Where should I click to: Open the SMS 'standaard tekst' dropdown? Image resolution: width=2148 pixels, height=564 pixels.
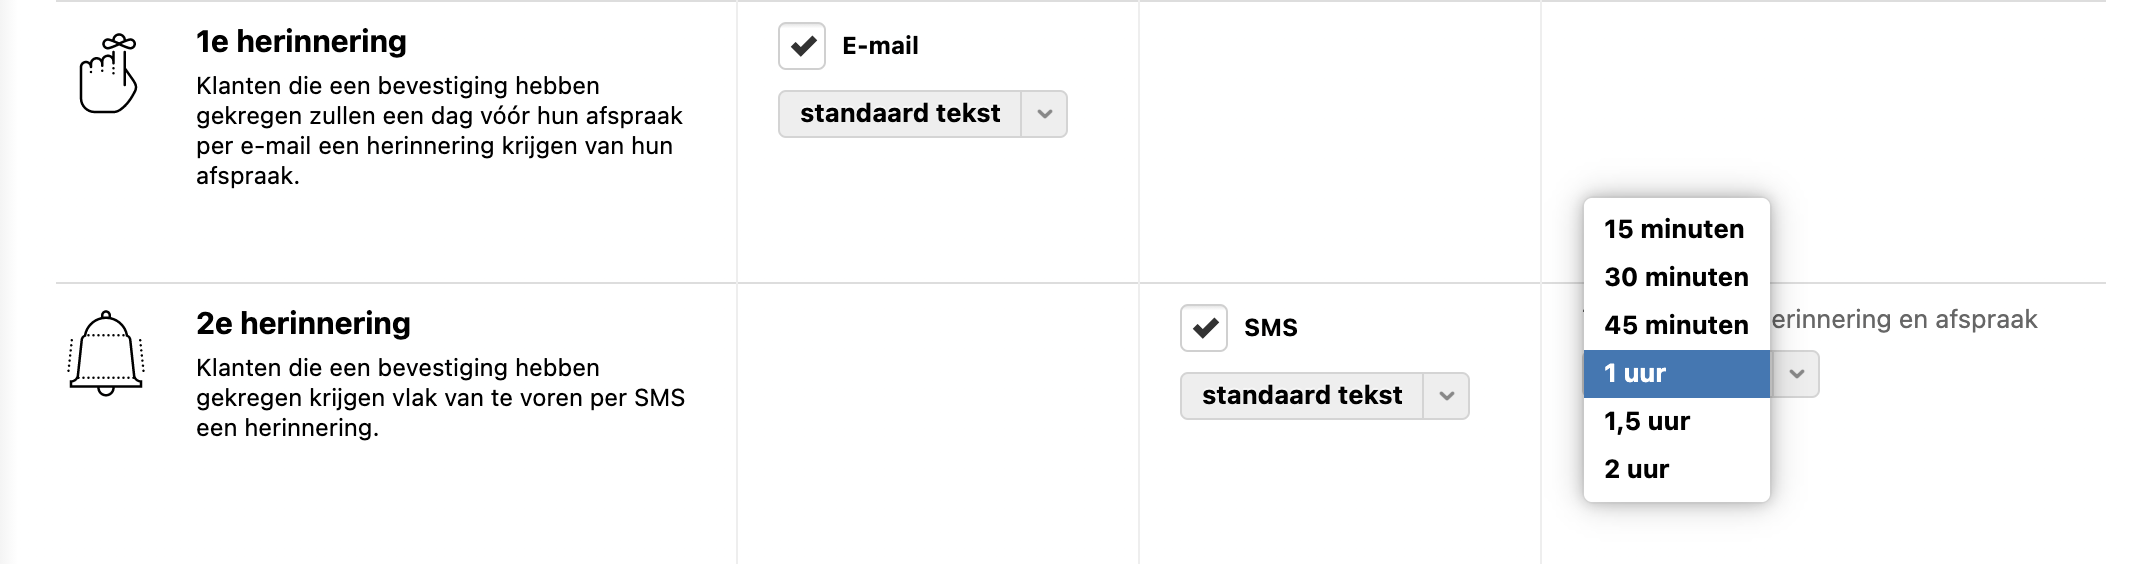pyautogui.click(x=1302, y=396)
